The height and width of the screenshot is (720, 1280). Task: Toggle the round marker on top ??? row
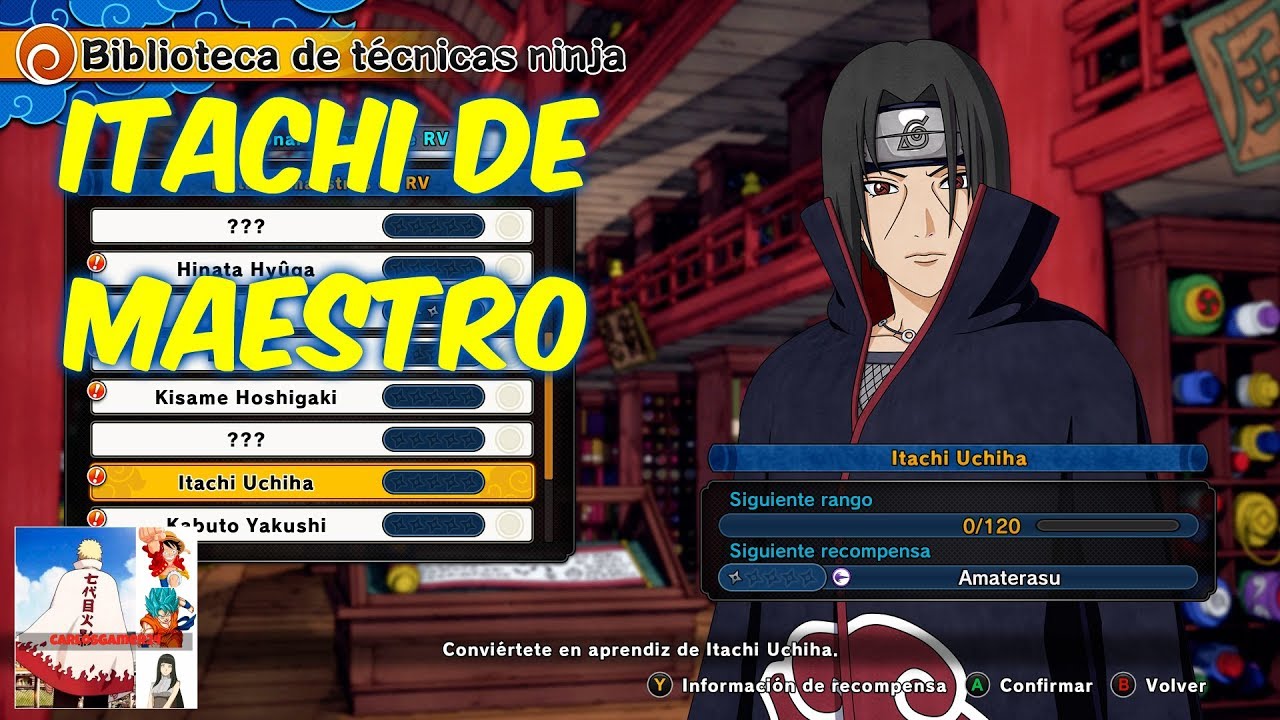pos(510,226)
